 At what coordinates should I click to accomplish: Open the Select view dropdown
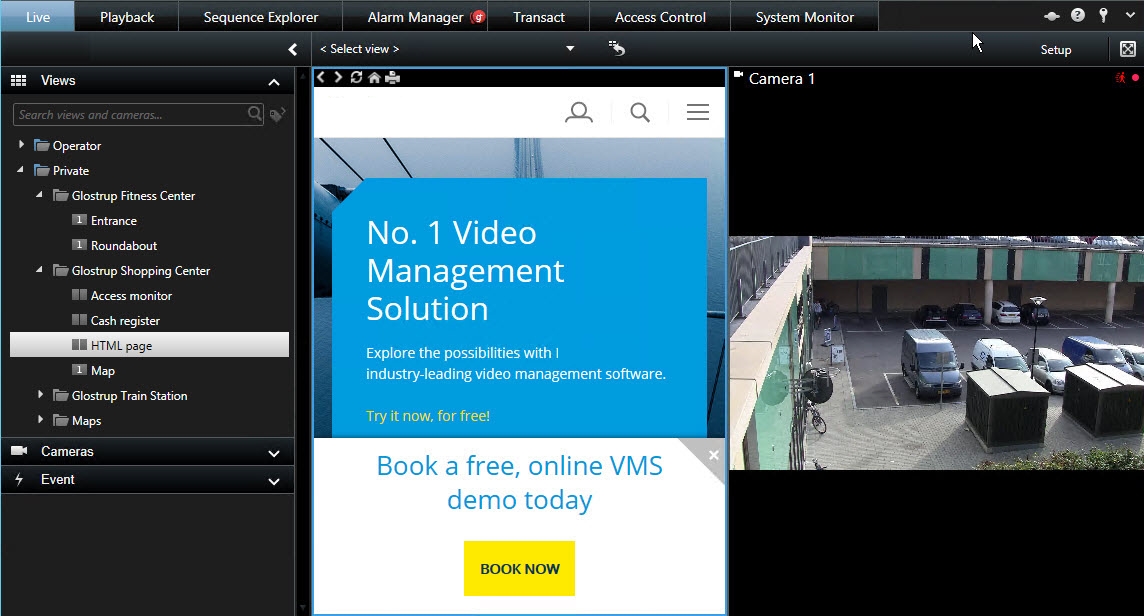coord(570,49)
